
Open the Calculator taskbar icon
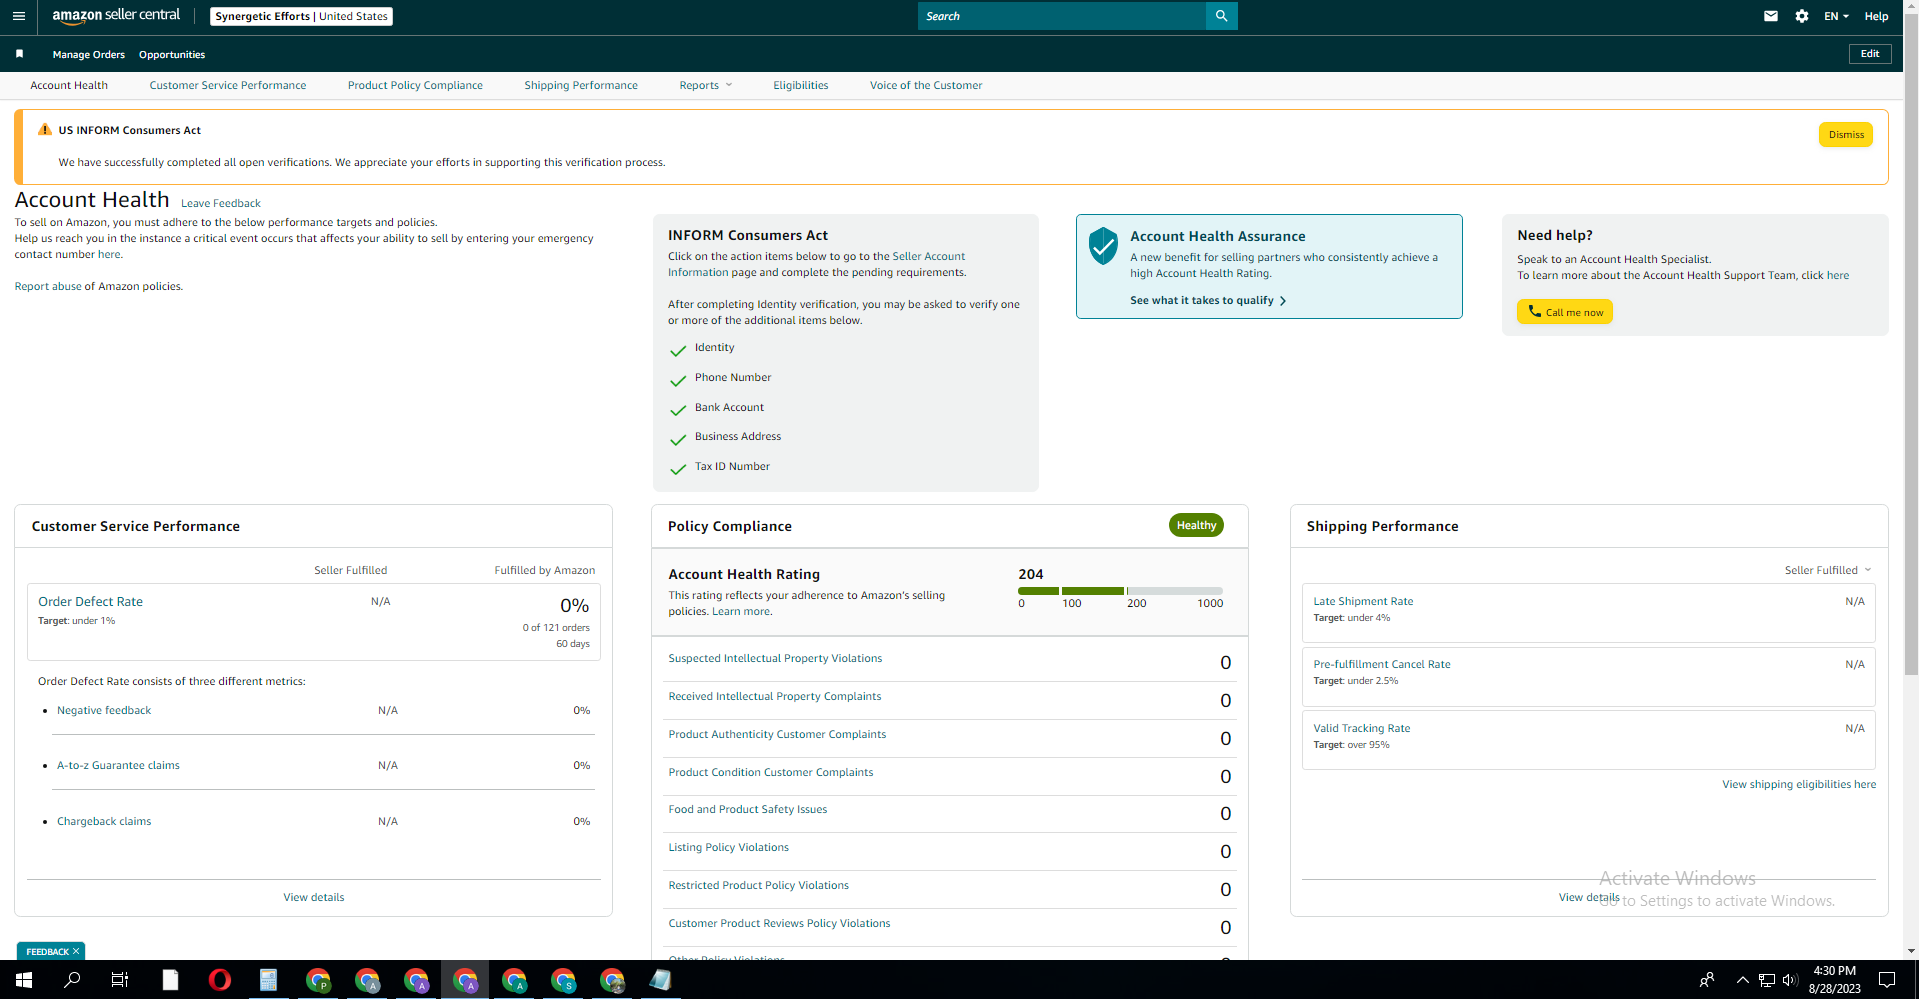coord(268,980)
